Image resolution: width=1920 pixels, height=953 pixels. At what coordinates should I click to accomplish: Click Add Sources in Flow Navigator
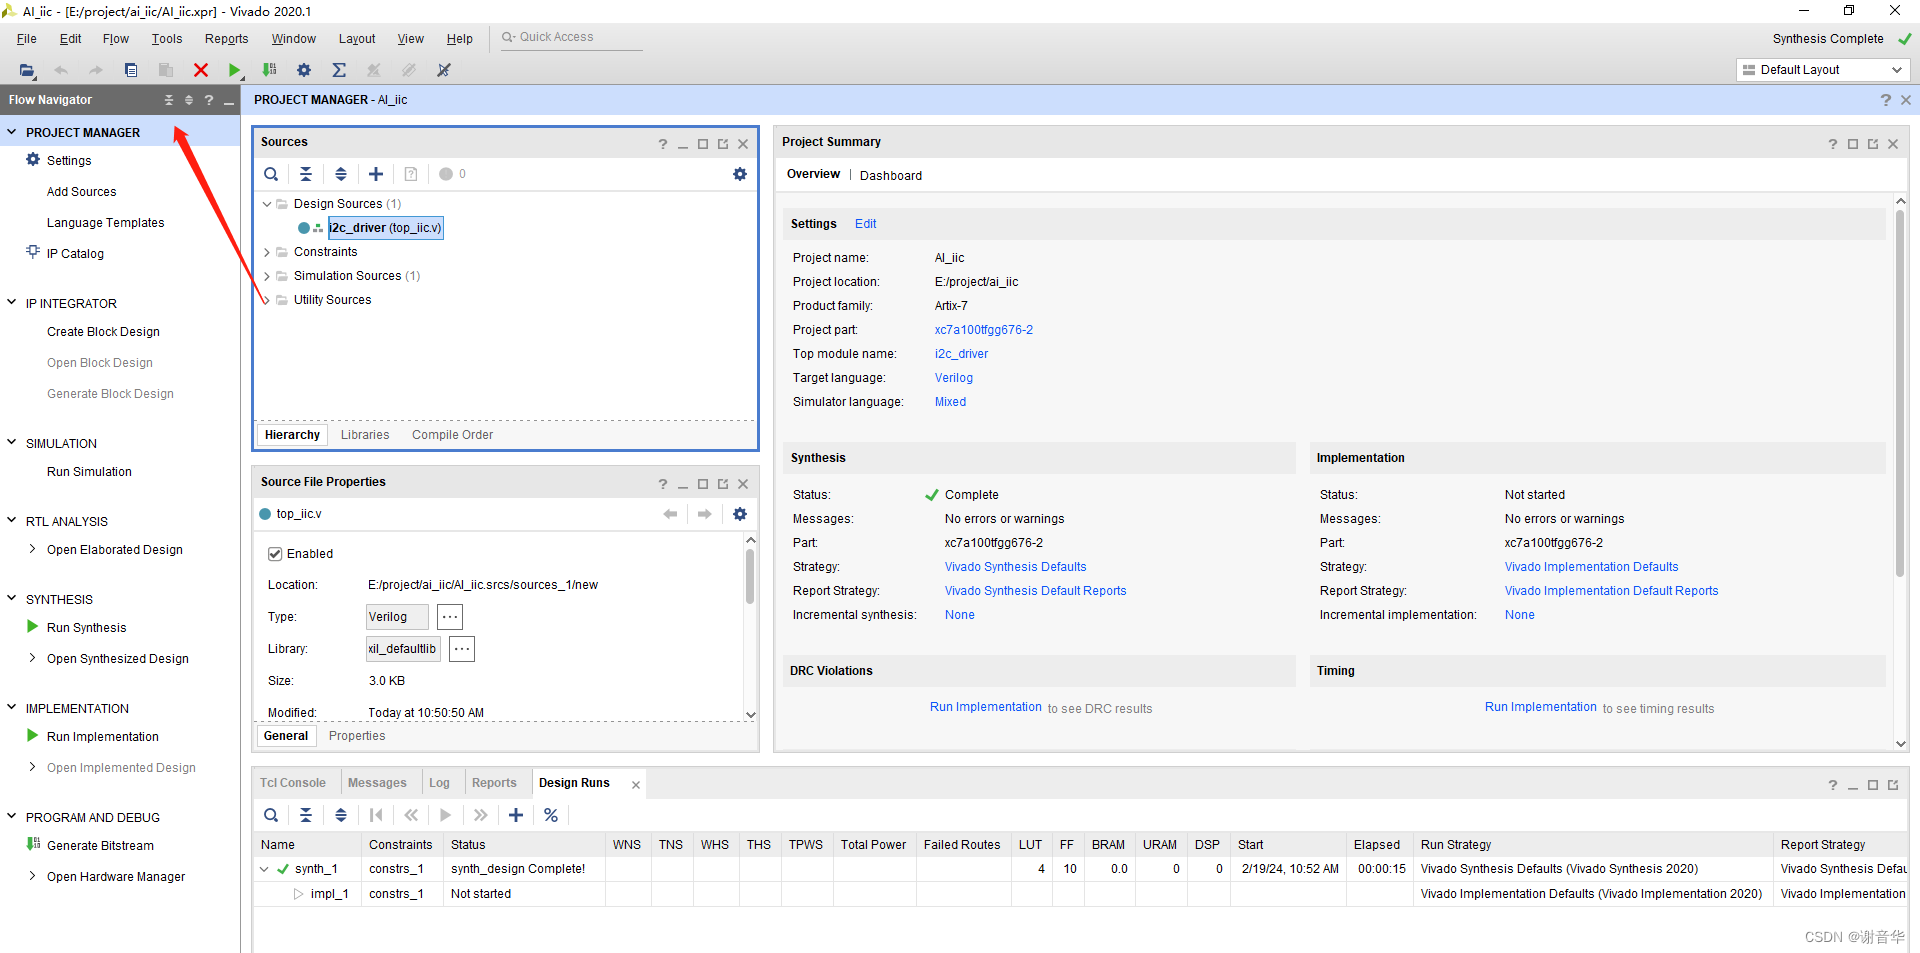(81, 192)
